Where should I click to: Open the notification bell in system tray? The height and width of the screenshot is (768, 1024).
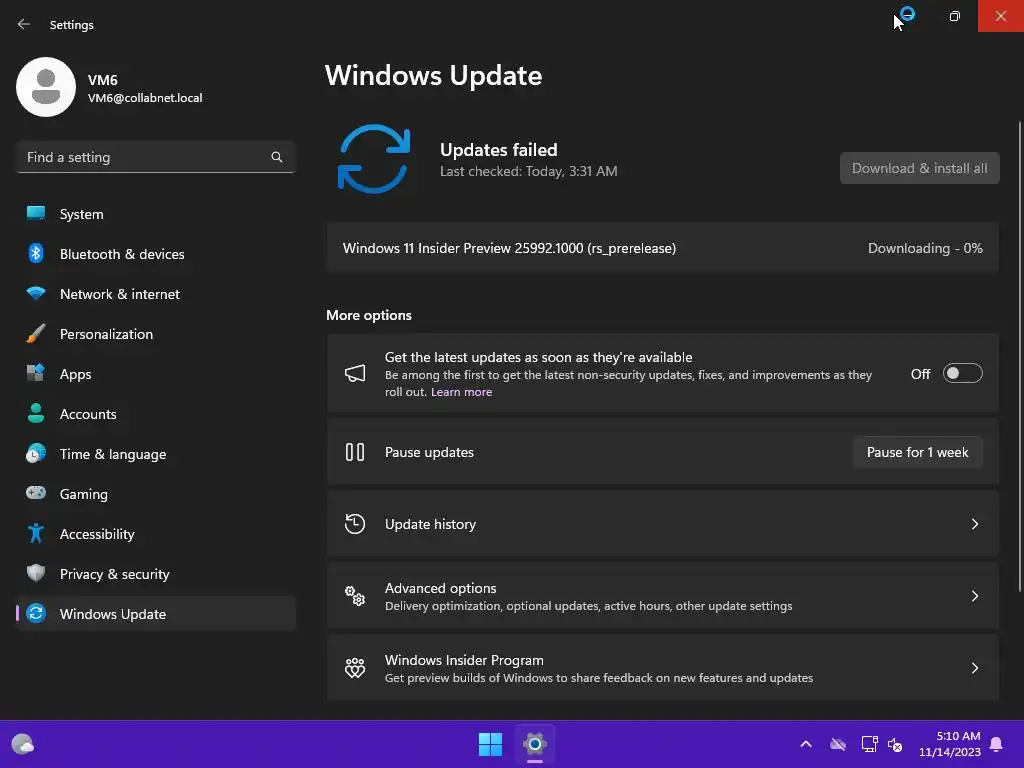coord(997,744)
